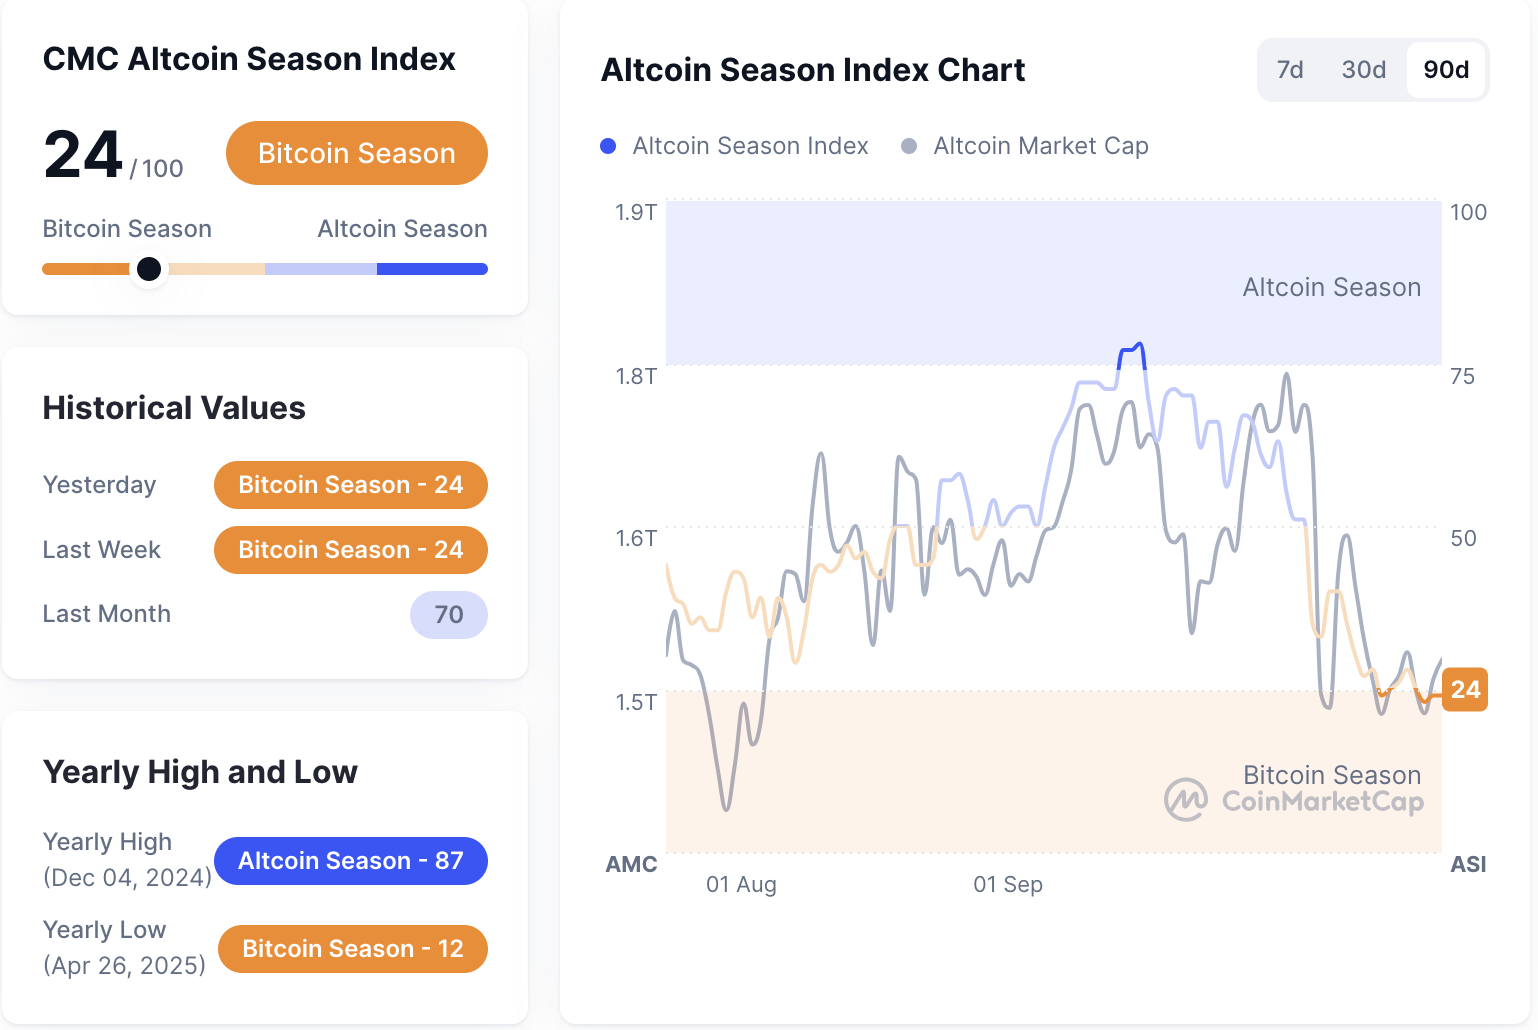This screenshot has width=1538, height=1030.
Task: Toggle the Altcoin Market Cap legend dot
Action: pos(909,146)
